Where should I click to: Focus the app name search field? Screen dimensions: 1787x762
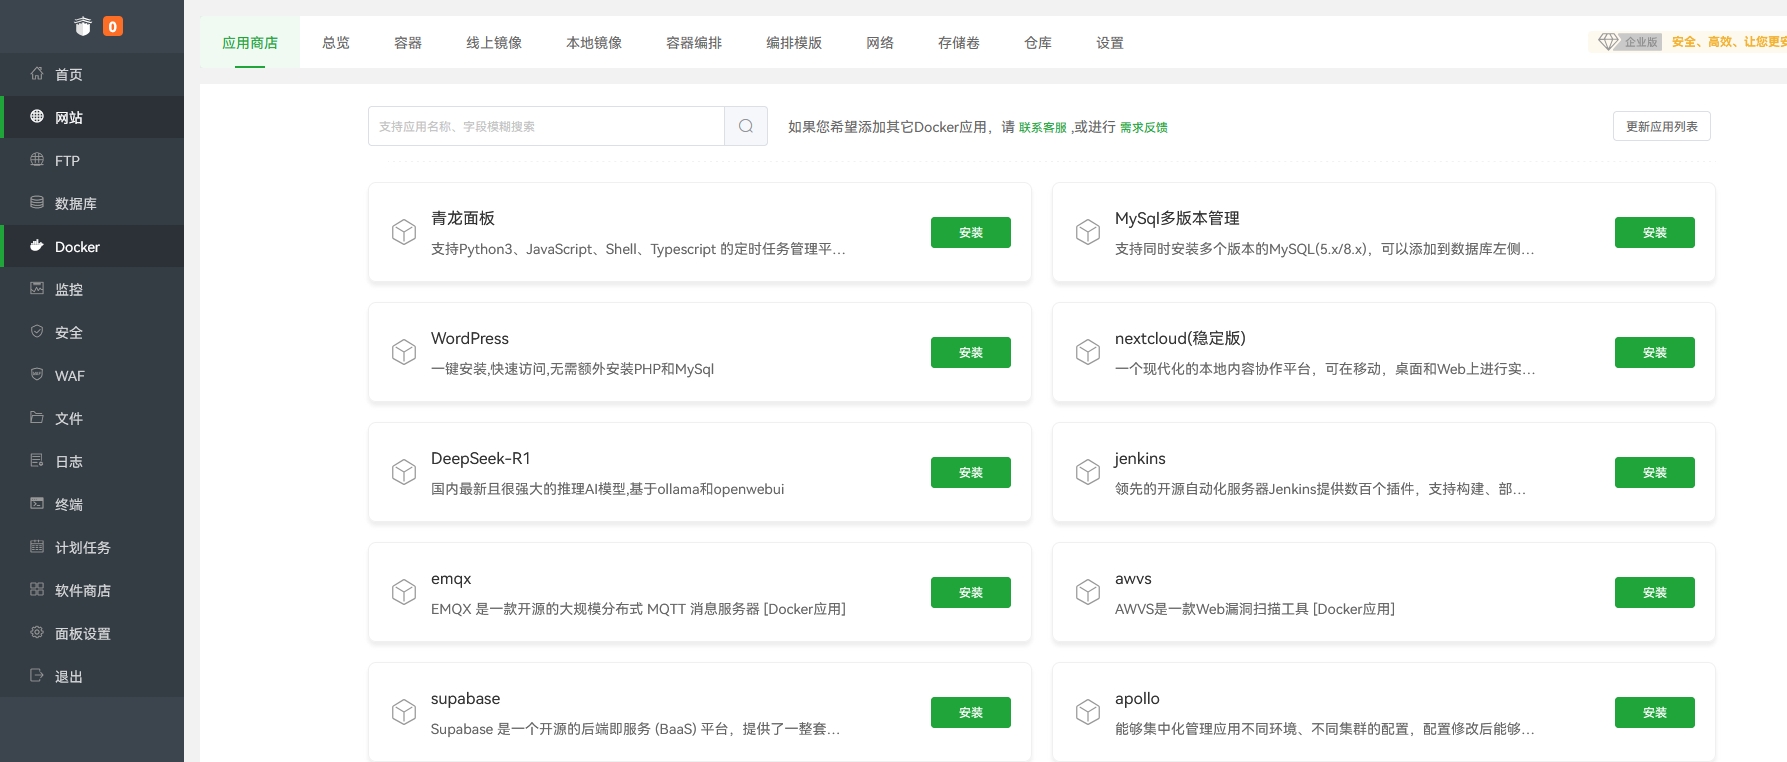tap(546, 126)
